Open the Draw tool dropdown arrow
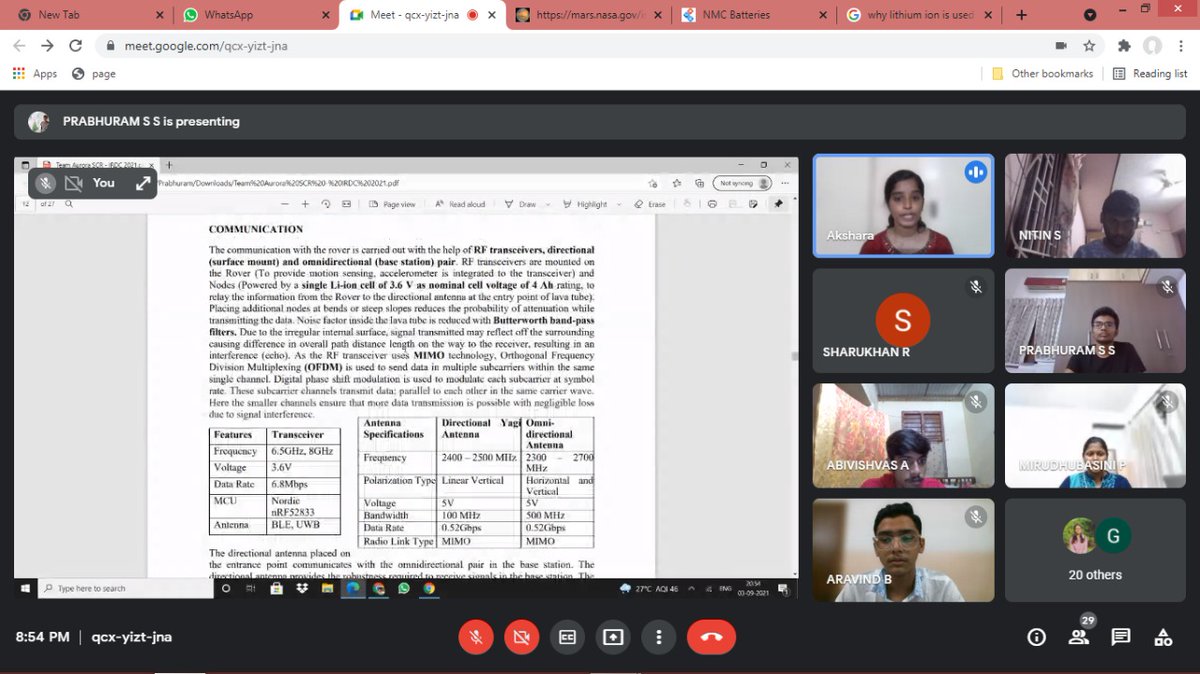The width and height of the screenshot is (1200, 674). pyautogui.click(x=547, y=203)
